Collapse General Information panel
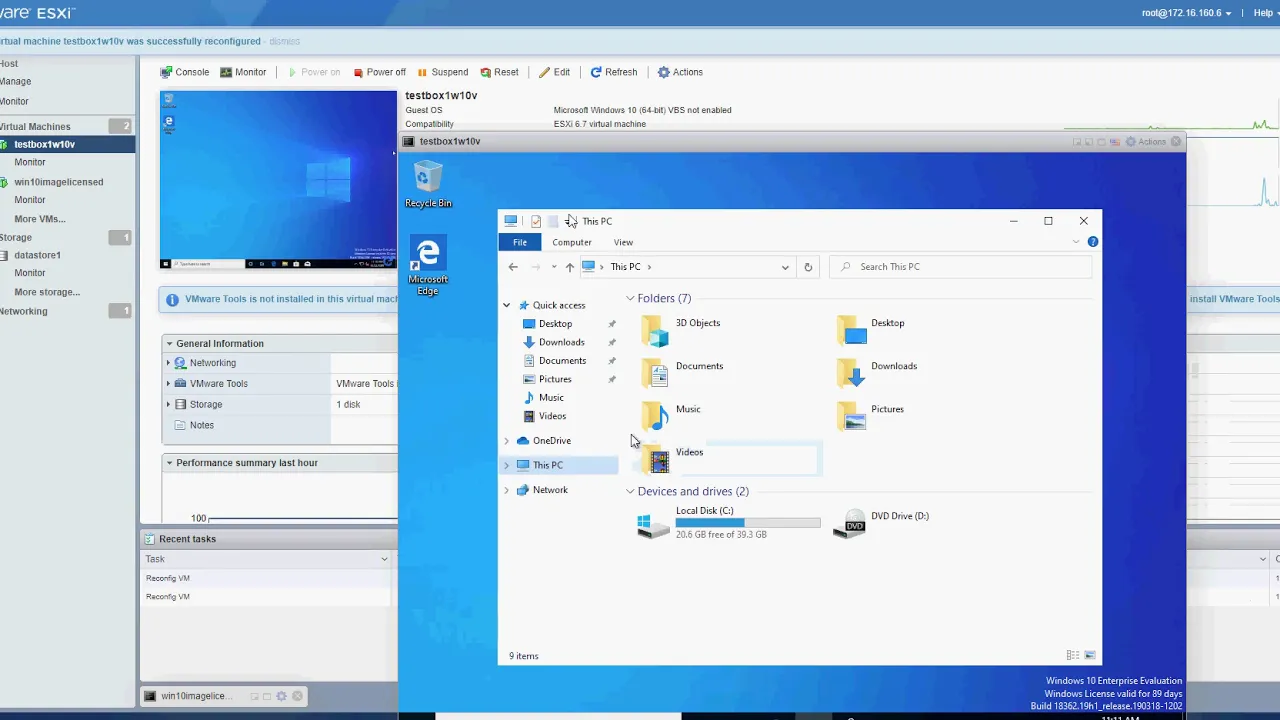 [x=169, y=343]
